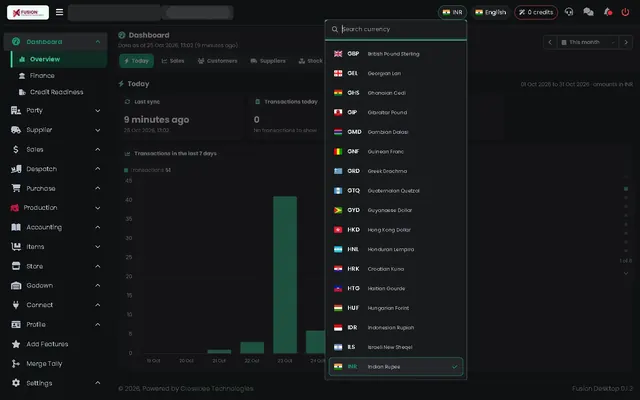The image size is (640, 400).
Task: Switch to the Today tab
Action: click(x=136, y=61)
